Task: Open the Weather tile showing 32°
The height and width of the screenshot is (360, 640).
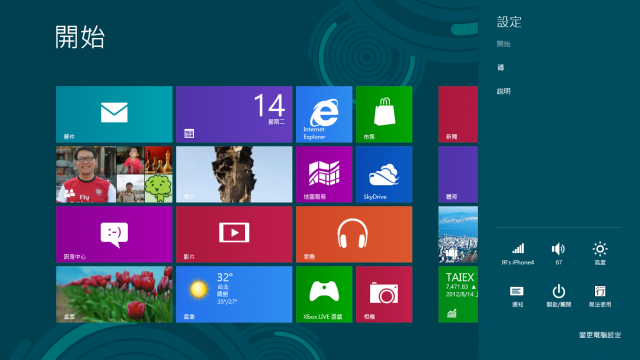Action: [234, 294]
